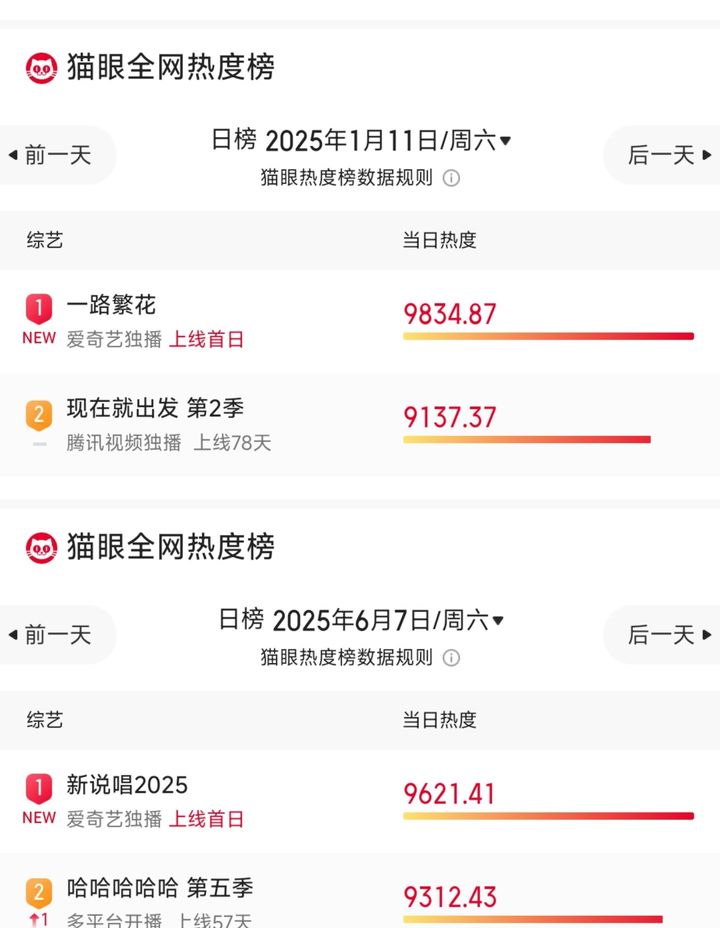Viewport: 720px width, 928px height.
Task: Open 现在就出发 第2季 show entry
Action: click(x=155, y=409)
